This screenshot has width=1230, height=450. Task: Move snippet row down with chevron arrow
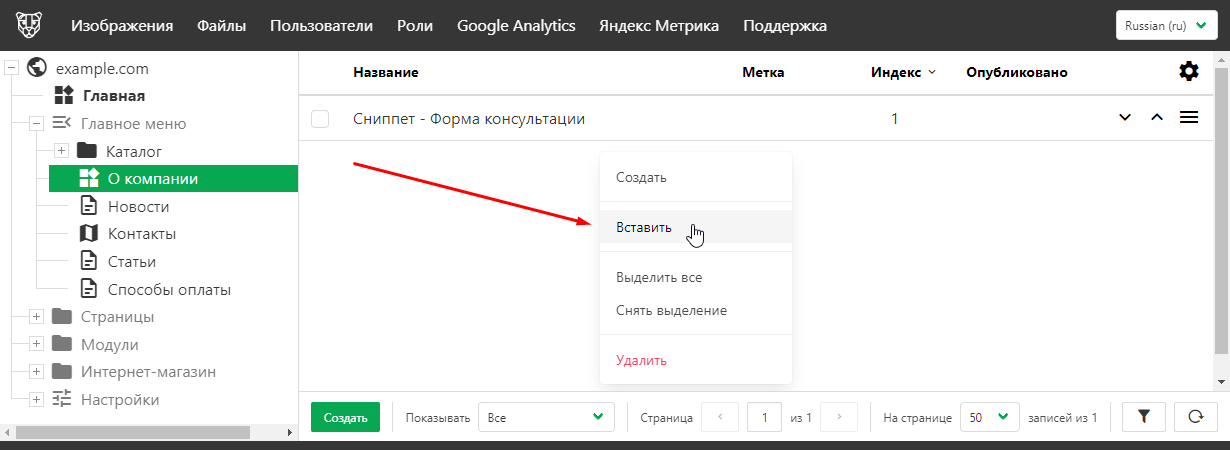point(1125,118)
